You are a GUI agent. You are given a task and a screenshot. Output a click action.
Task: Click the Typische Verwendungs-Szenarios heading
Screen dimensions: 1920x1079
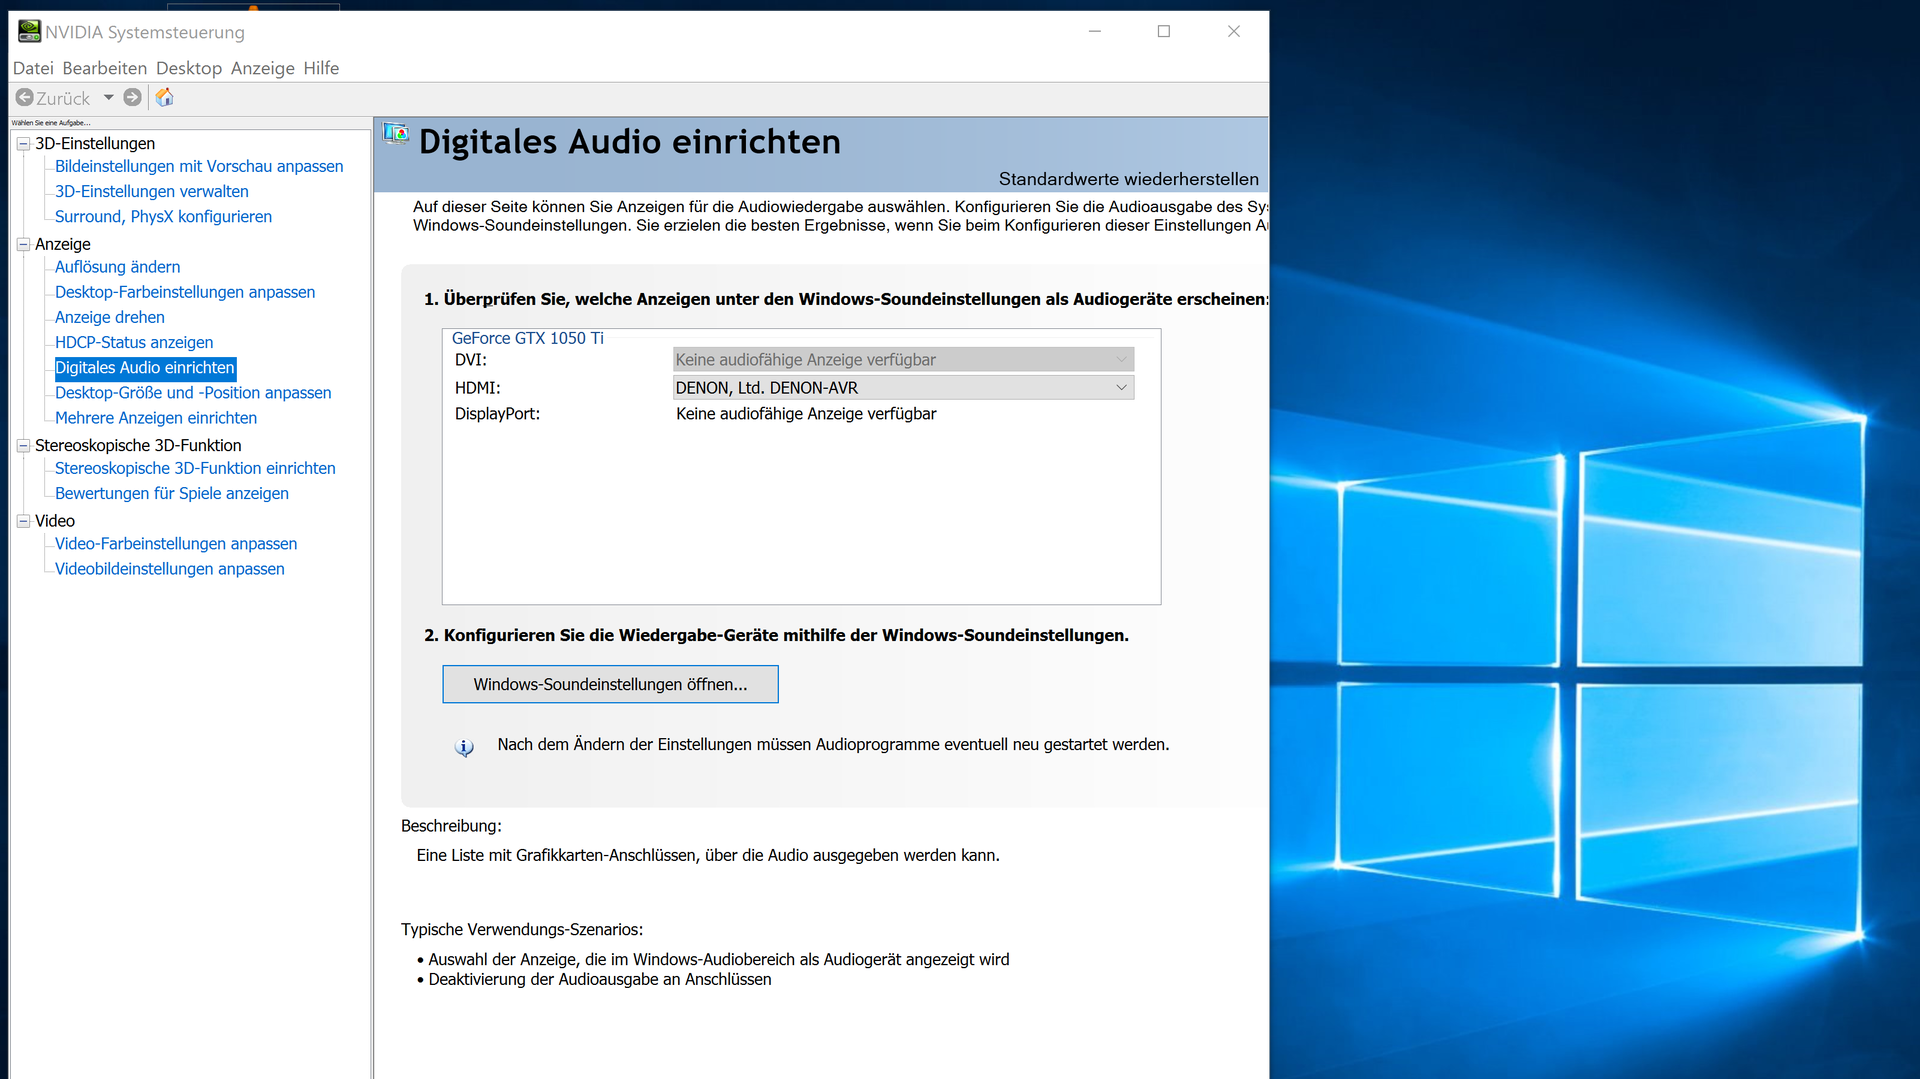(x=522, y=930)
